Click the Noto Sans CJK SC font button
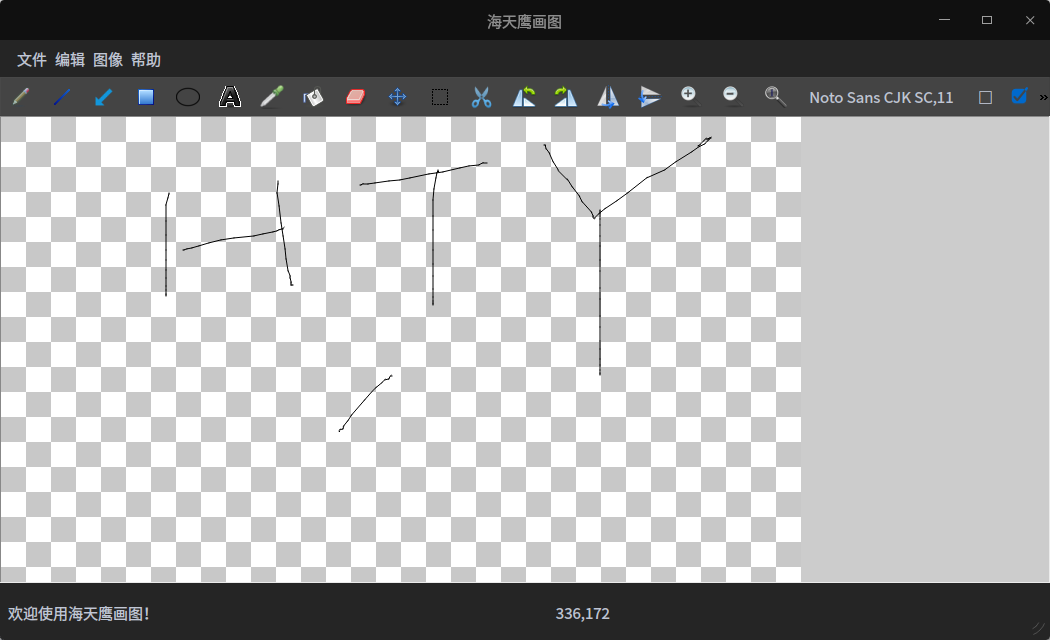 tap(881, 97)
